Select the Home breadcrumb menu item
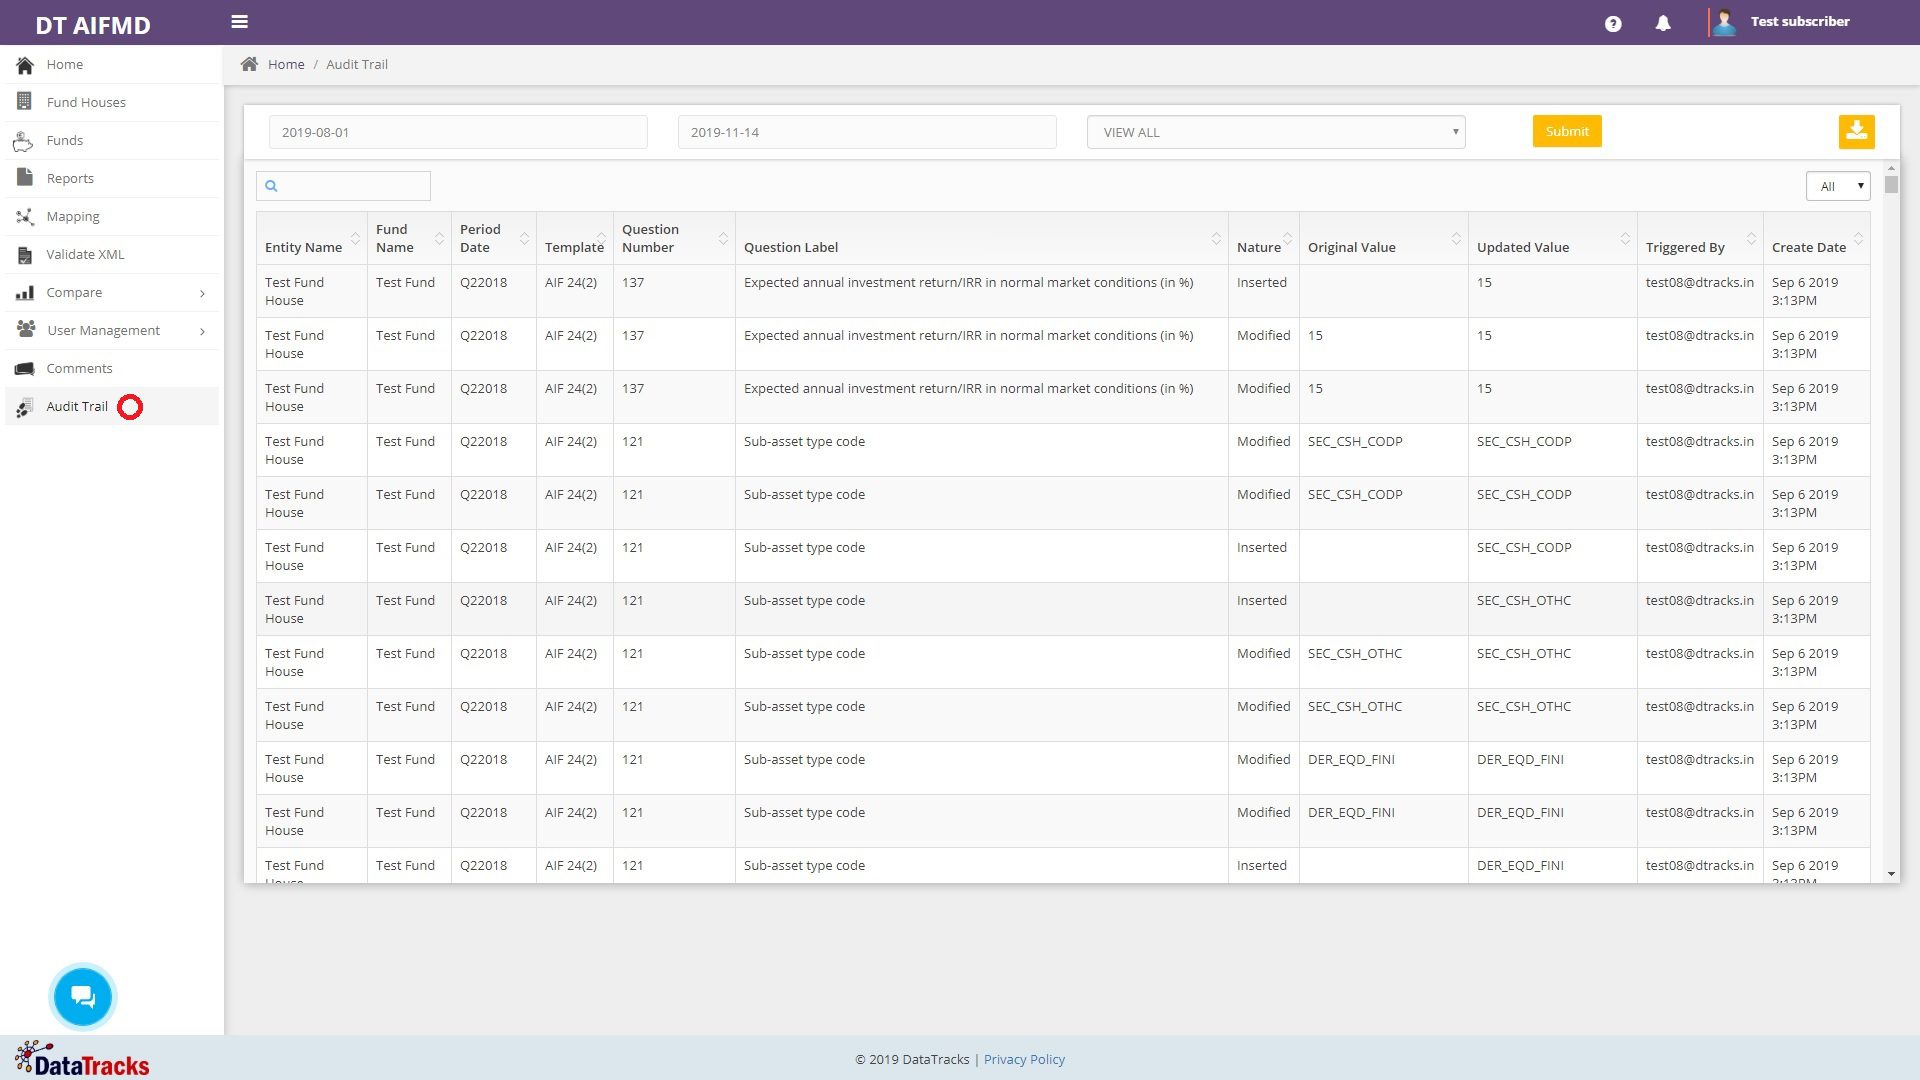1920x1080 pixels. pyautogui.click(x=285, y=63)
